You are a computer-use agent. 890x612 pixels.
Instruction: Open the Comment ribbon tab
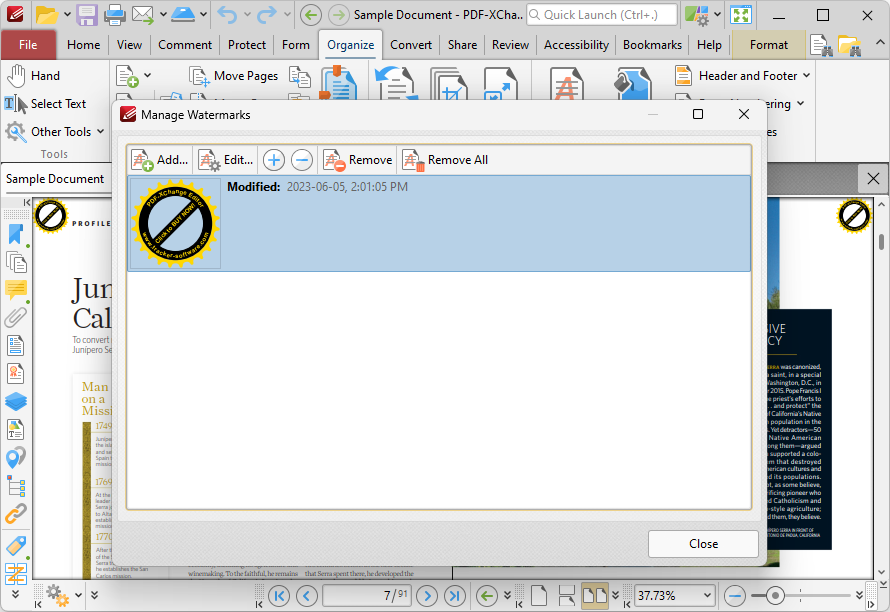pos(185,45)
